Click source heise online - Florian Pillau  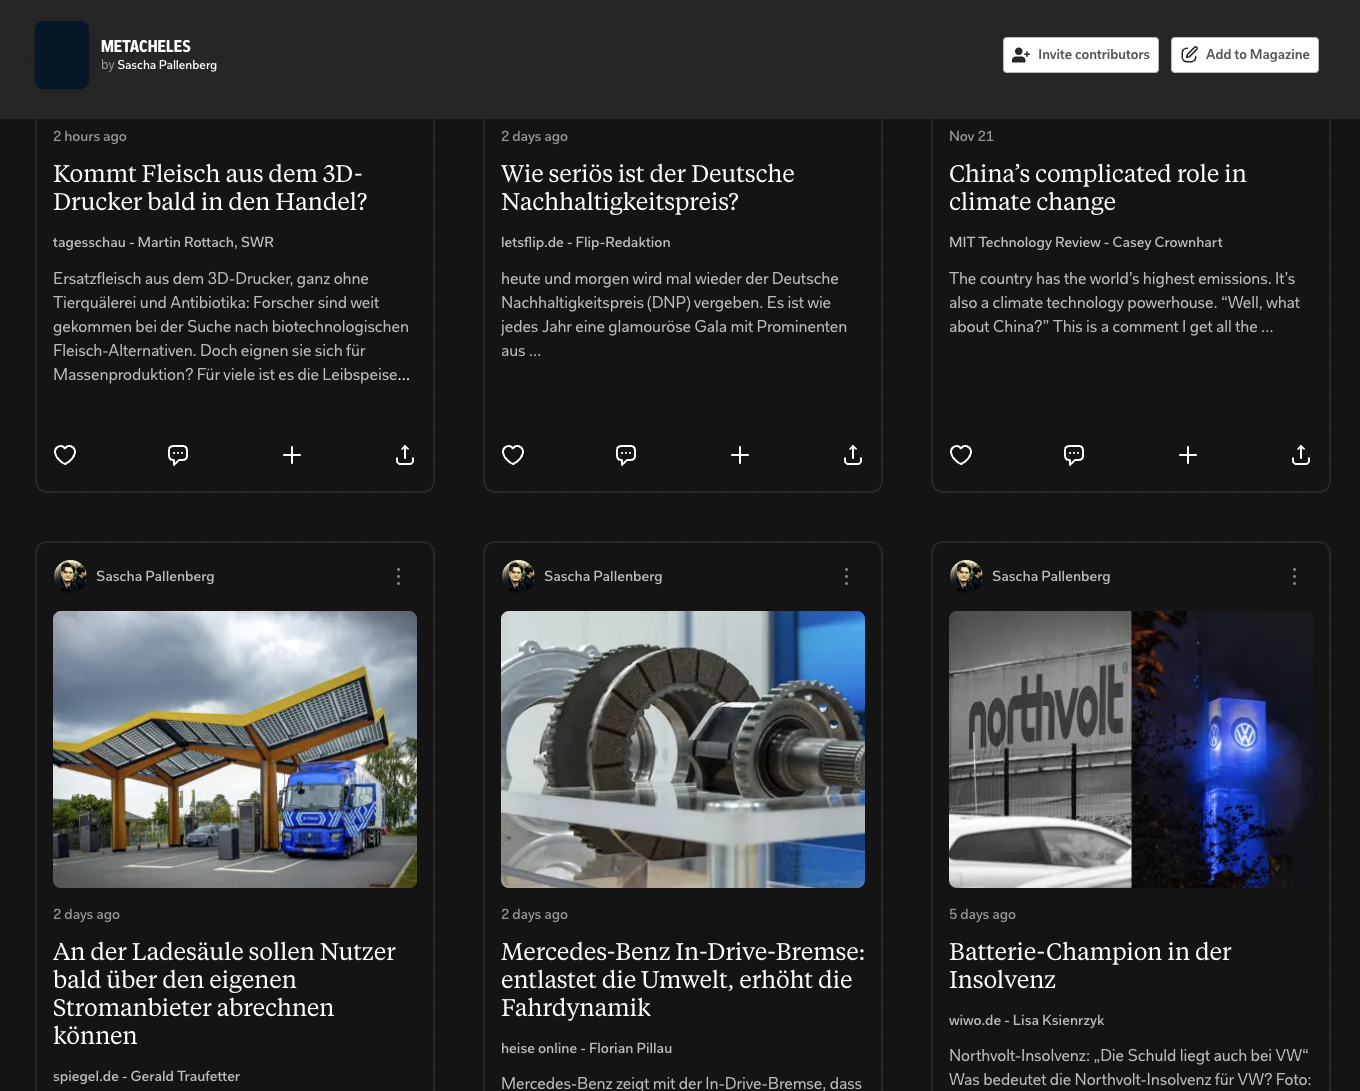586,1048
